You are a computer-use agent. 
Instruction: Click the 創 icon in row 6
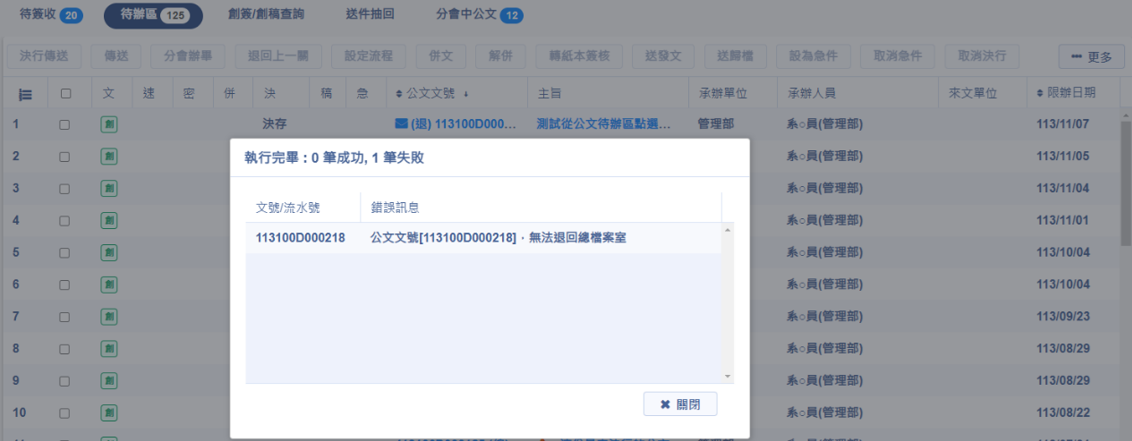coord(109,284)
